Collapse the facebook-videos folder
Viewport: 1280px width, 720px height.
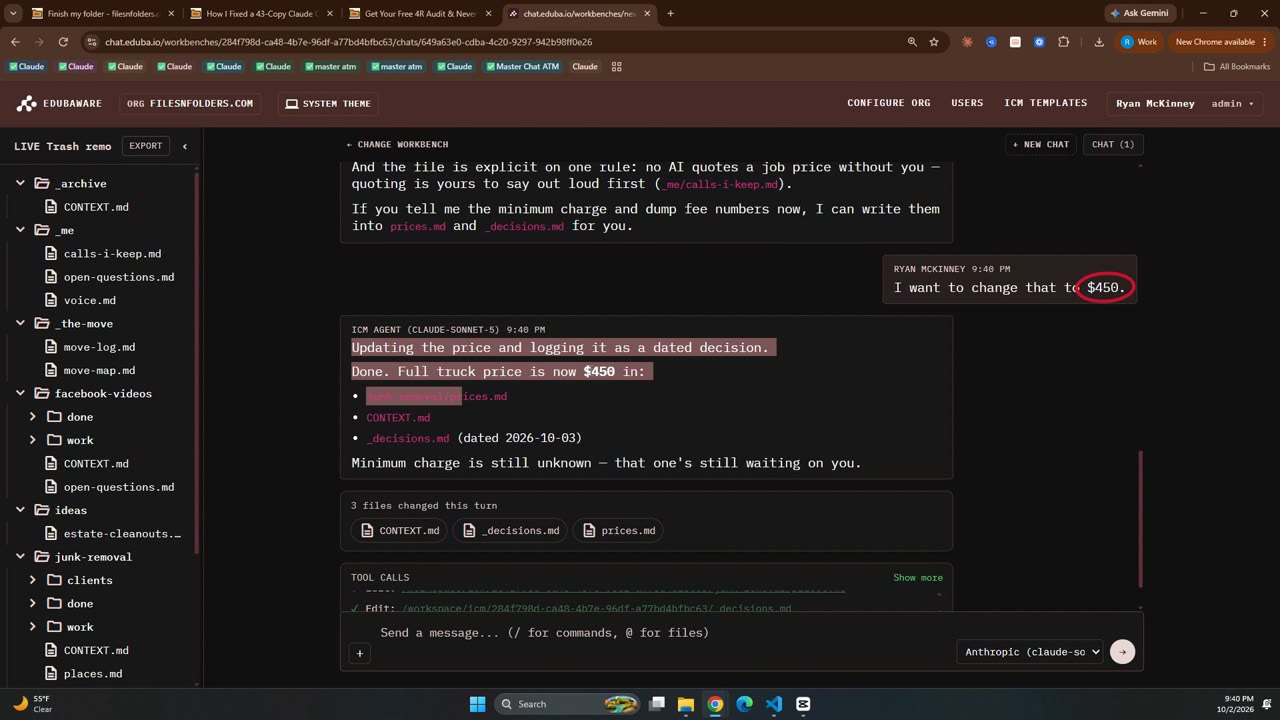pos(20,394)
